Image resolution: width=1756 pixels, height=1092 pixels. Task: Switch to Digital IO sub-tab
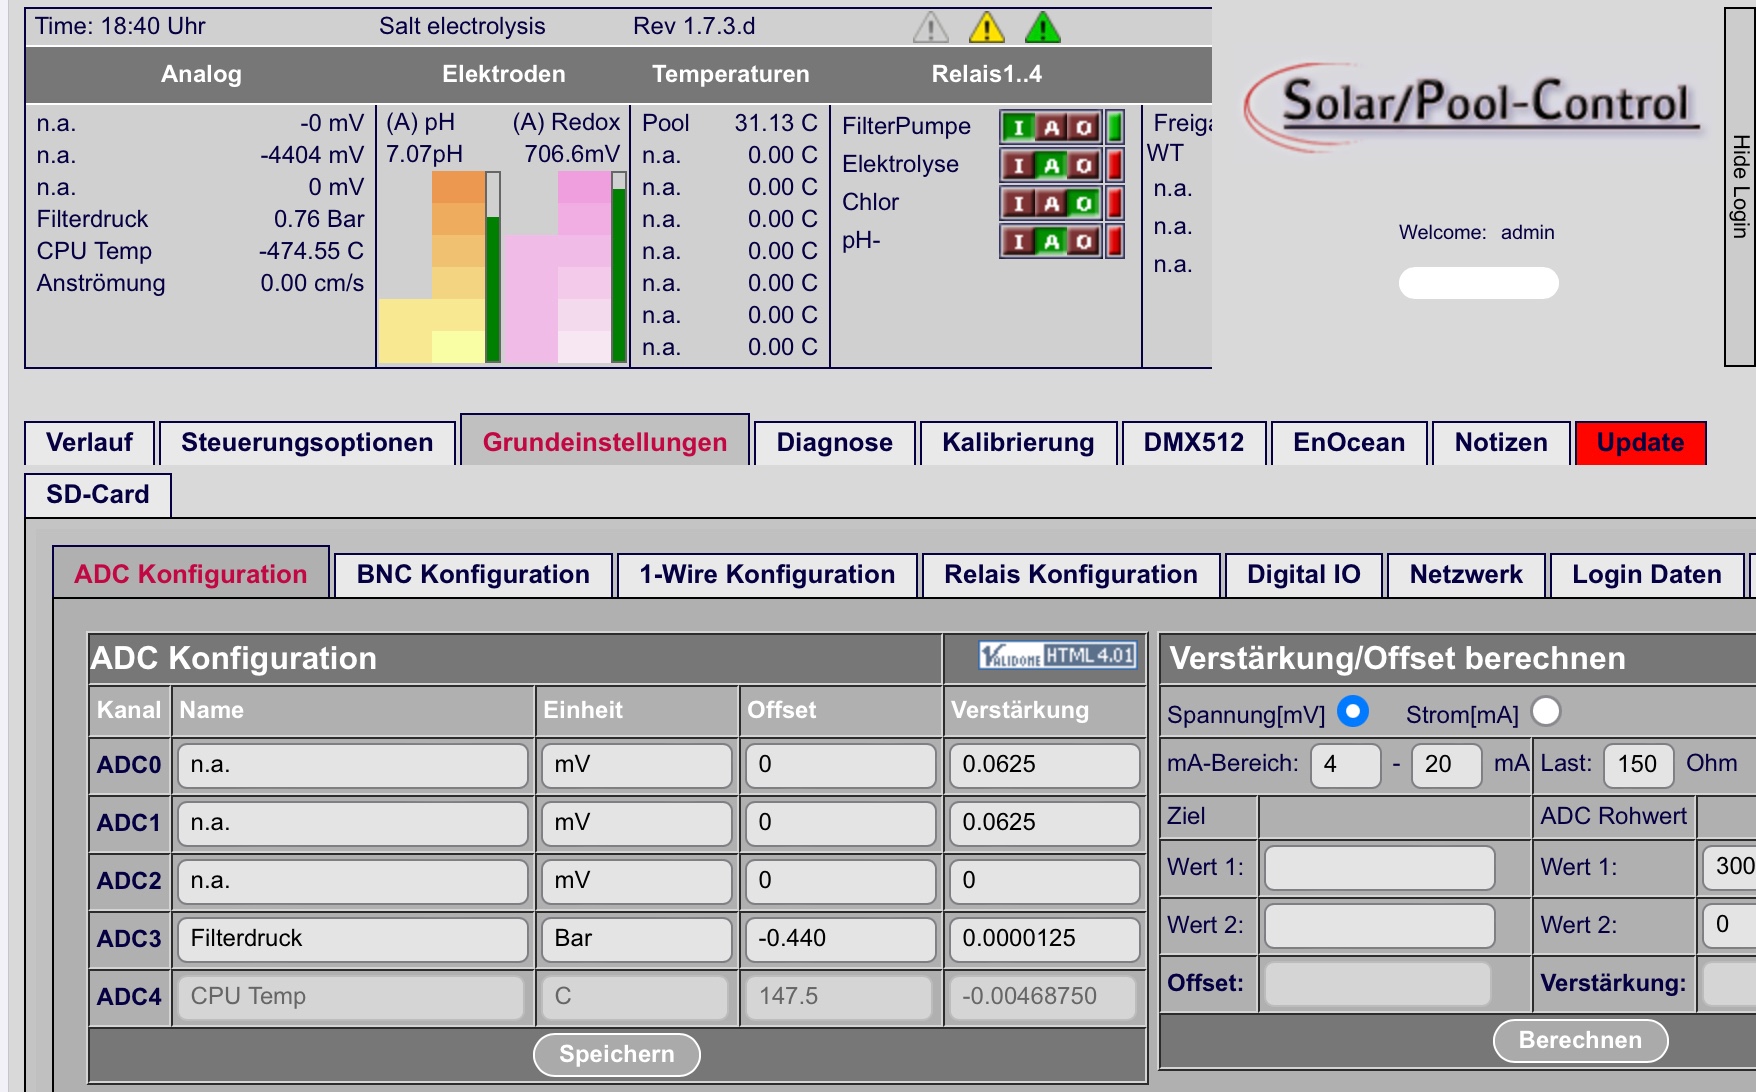[1304, 574]
